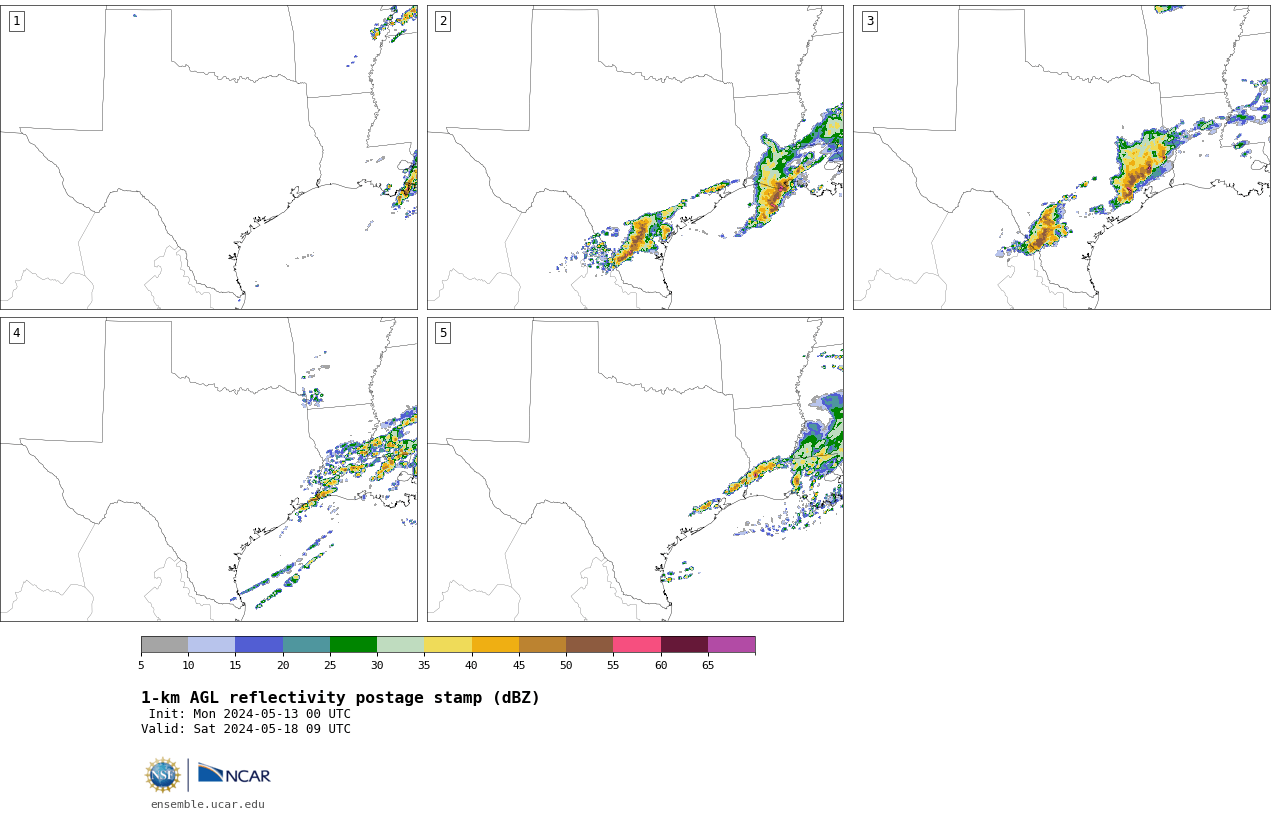Click the number 3 panel label
Screen dimensions: 1280x815
pyautogui.click(x=869, y=21)
